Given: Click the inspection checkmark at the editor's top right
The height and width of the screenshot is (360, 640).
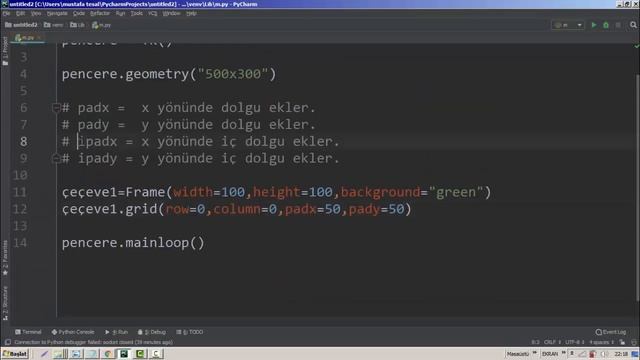Looking at the screenshot, I should [x=636, y=46].
